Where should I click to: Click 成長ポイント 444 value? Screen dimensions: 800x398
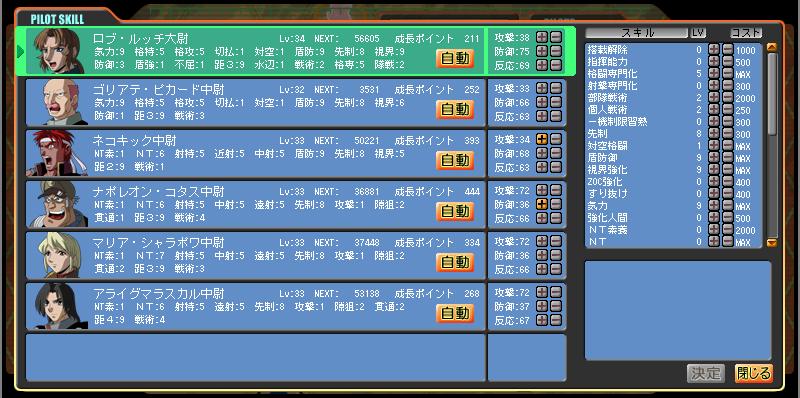point(472,191)
